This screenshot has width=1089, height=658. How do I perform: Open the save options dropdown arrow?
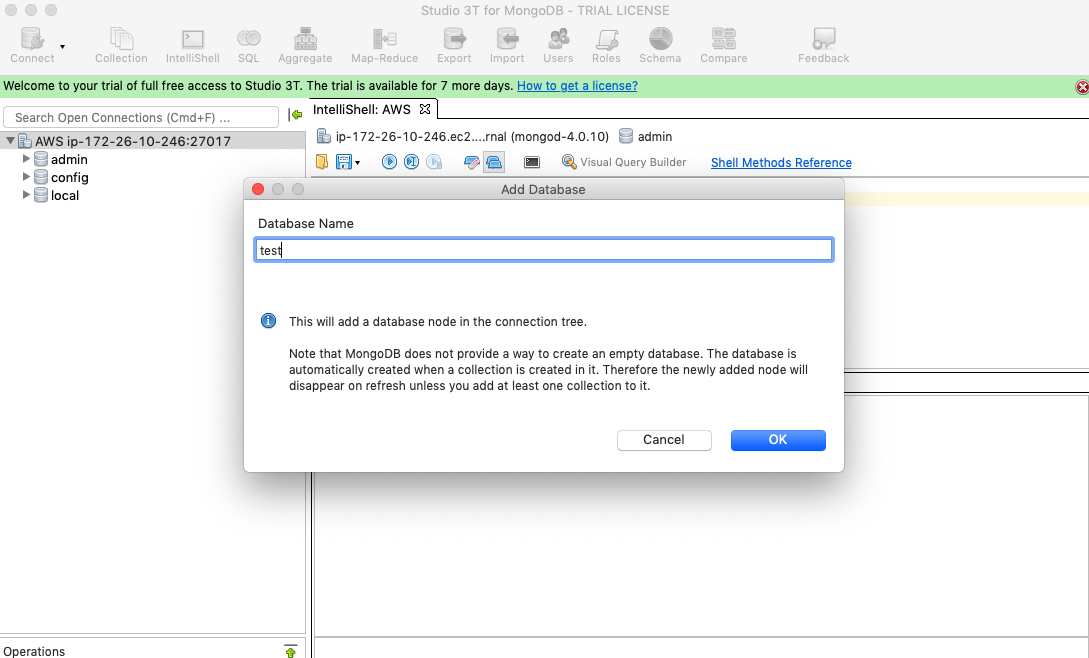coord(358,163)
